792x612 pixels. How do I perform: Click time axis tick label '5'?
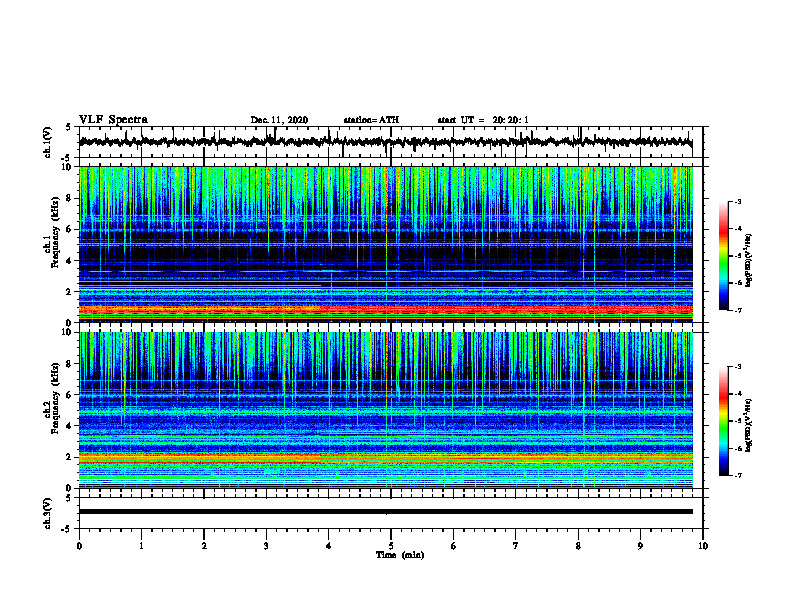391,546
